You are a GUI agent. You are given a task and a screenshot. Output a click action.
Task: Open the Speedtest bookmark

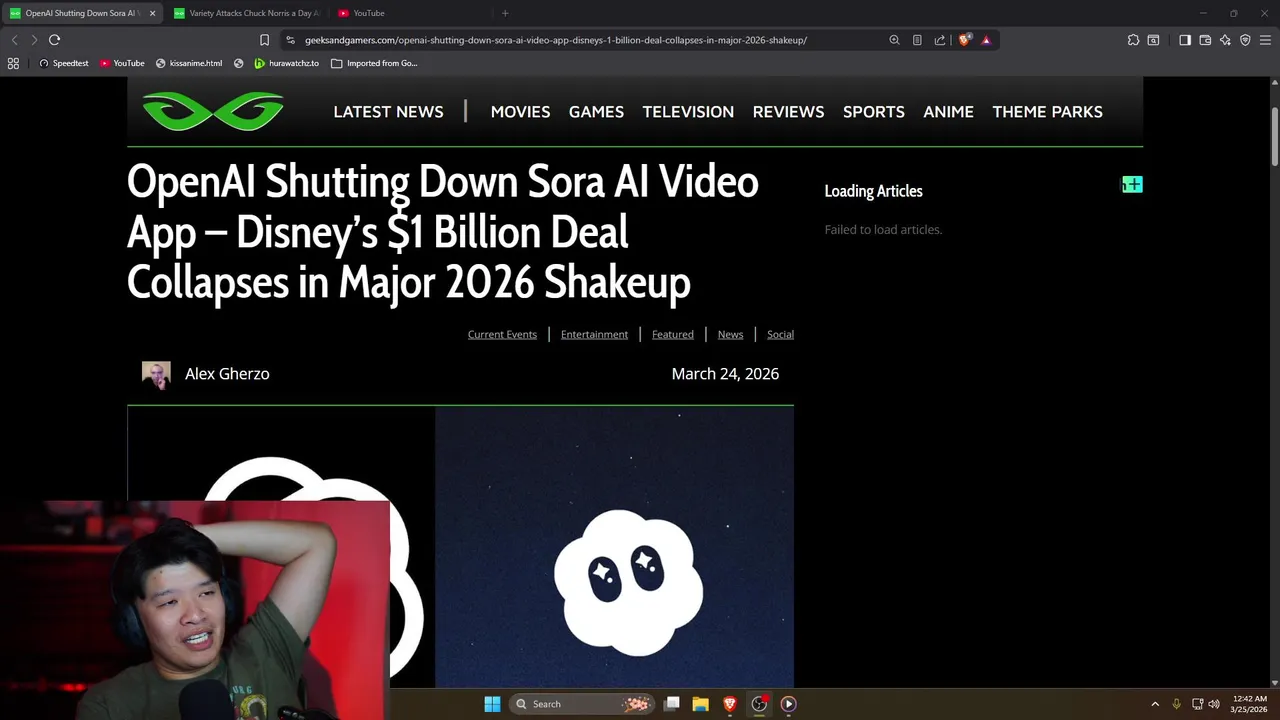coord(64,63)
